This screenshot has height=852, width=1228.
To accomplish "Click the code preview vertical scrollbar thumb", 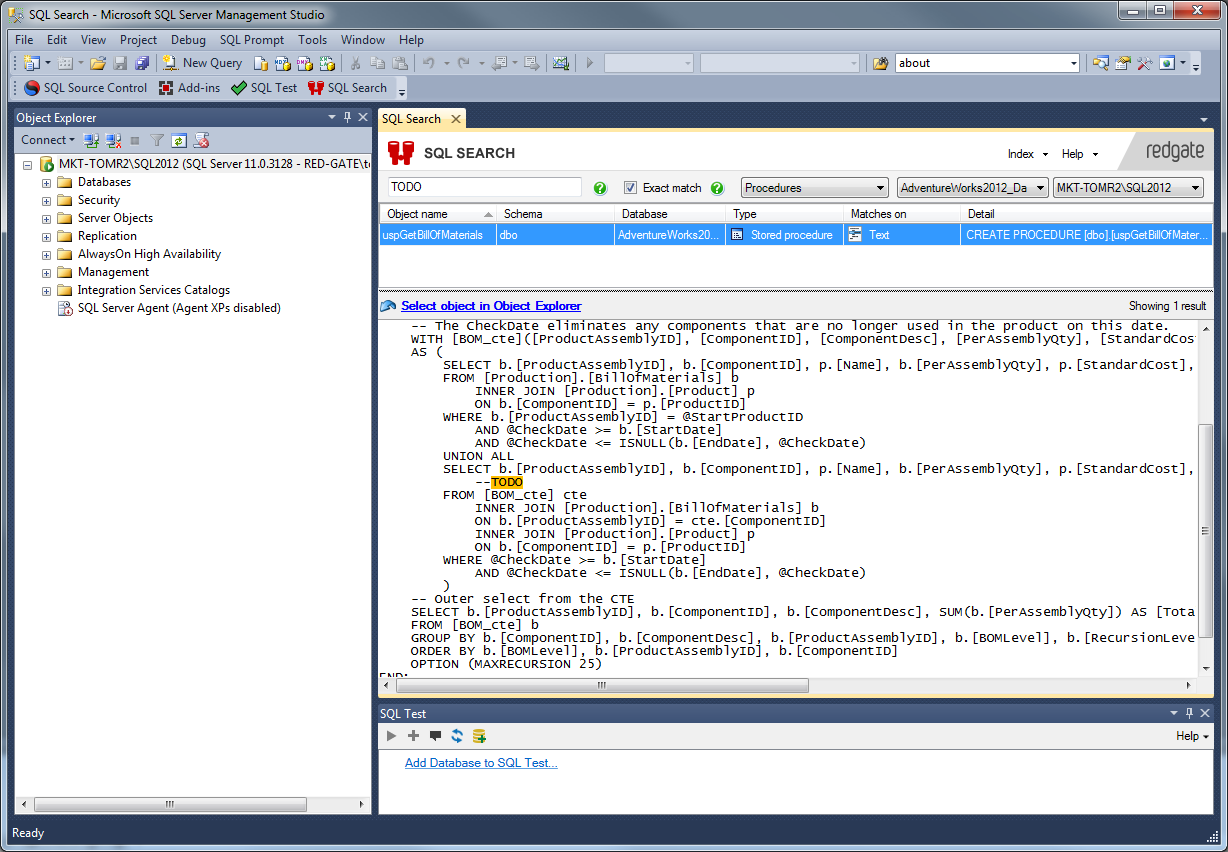I will click(x=1206, y=531).
